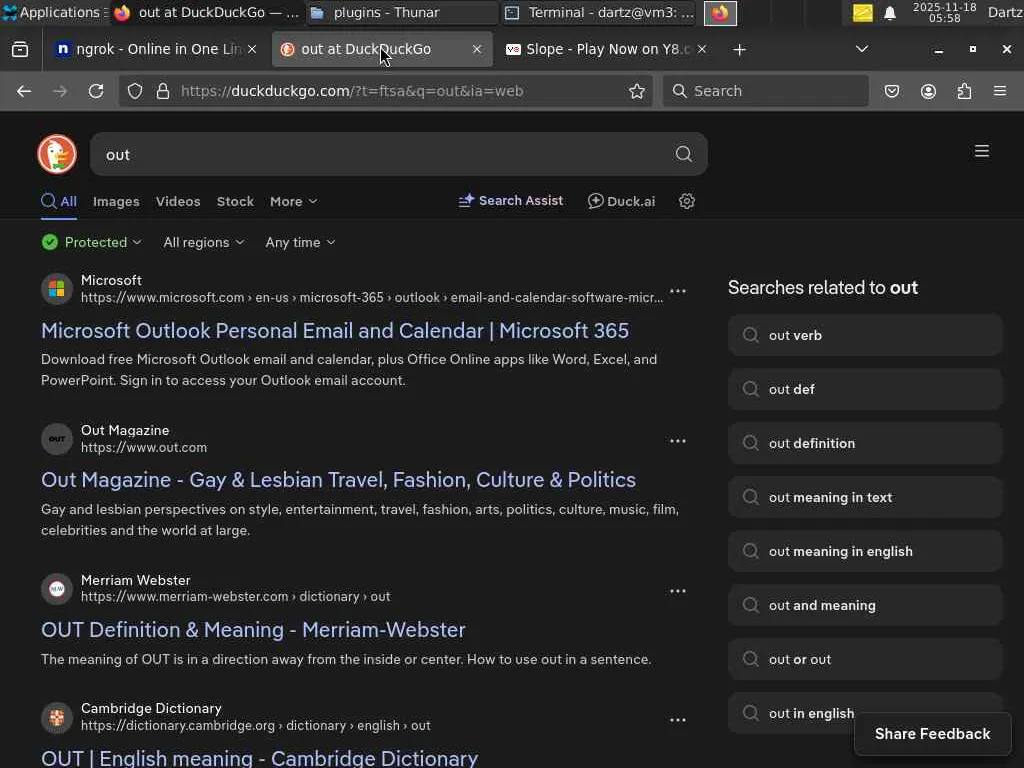View site security lock info
The width and height of the screenshot is (1024, 768).
[x=163, y=91]
